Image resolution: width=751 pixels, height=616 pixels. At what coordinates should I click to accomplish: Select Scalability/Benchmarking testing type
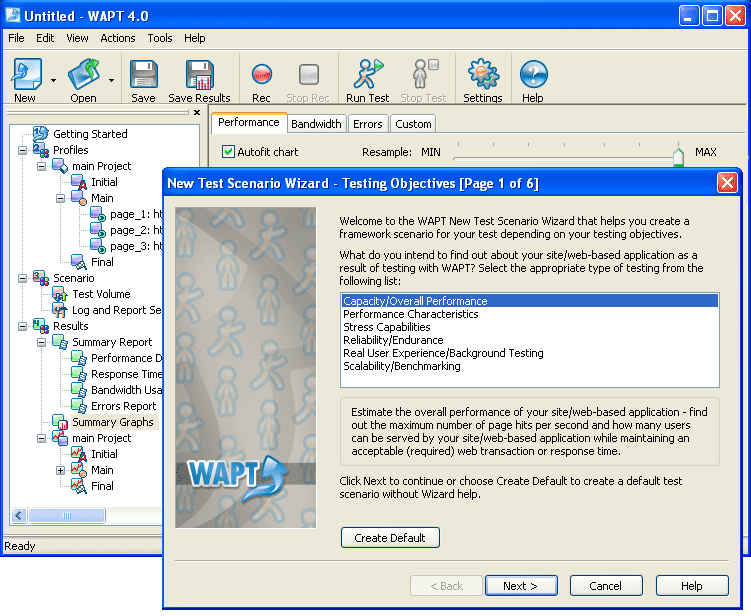(530, 366)
